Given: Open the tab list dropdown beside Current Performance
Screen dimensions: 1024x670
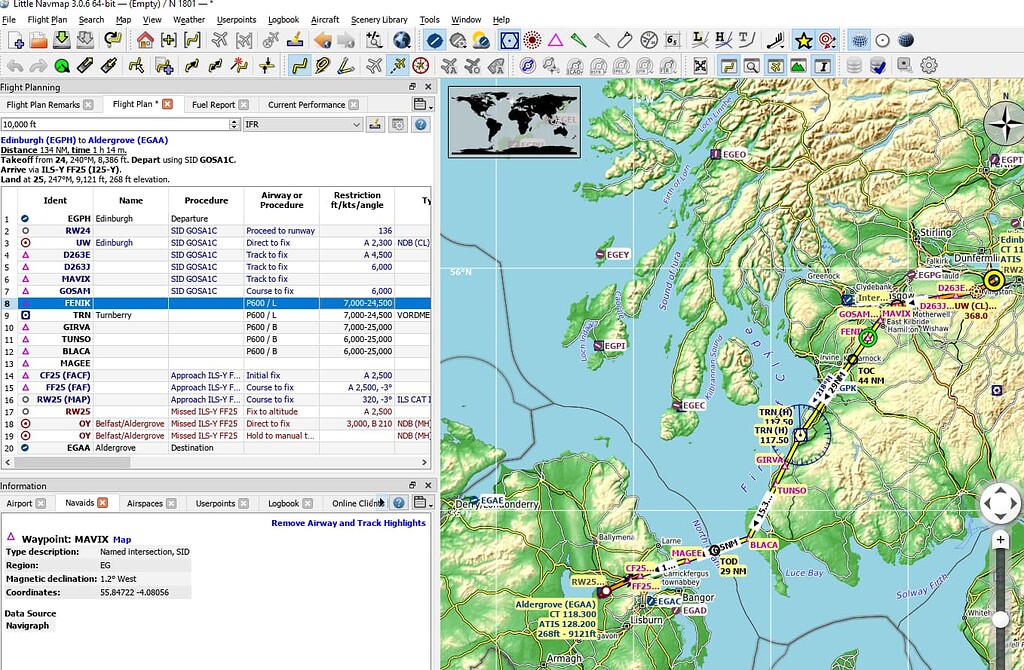Looking at the screenshot, I should coord(419,103).
